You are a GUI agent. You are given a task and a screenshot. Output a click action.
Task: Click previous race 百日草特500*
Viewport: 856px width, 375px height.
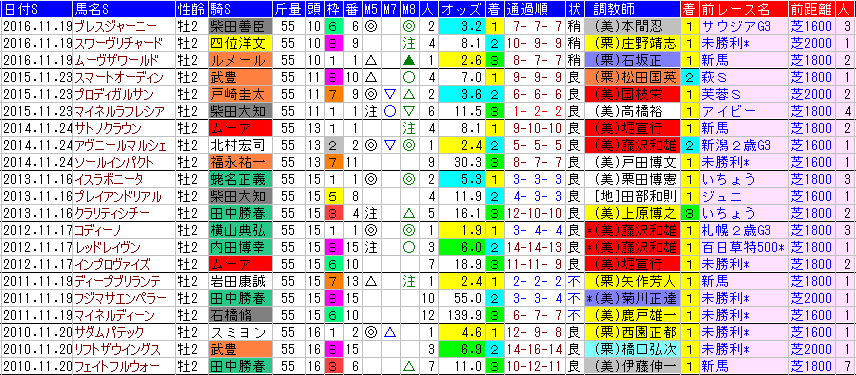point(742,248)
